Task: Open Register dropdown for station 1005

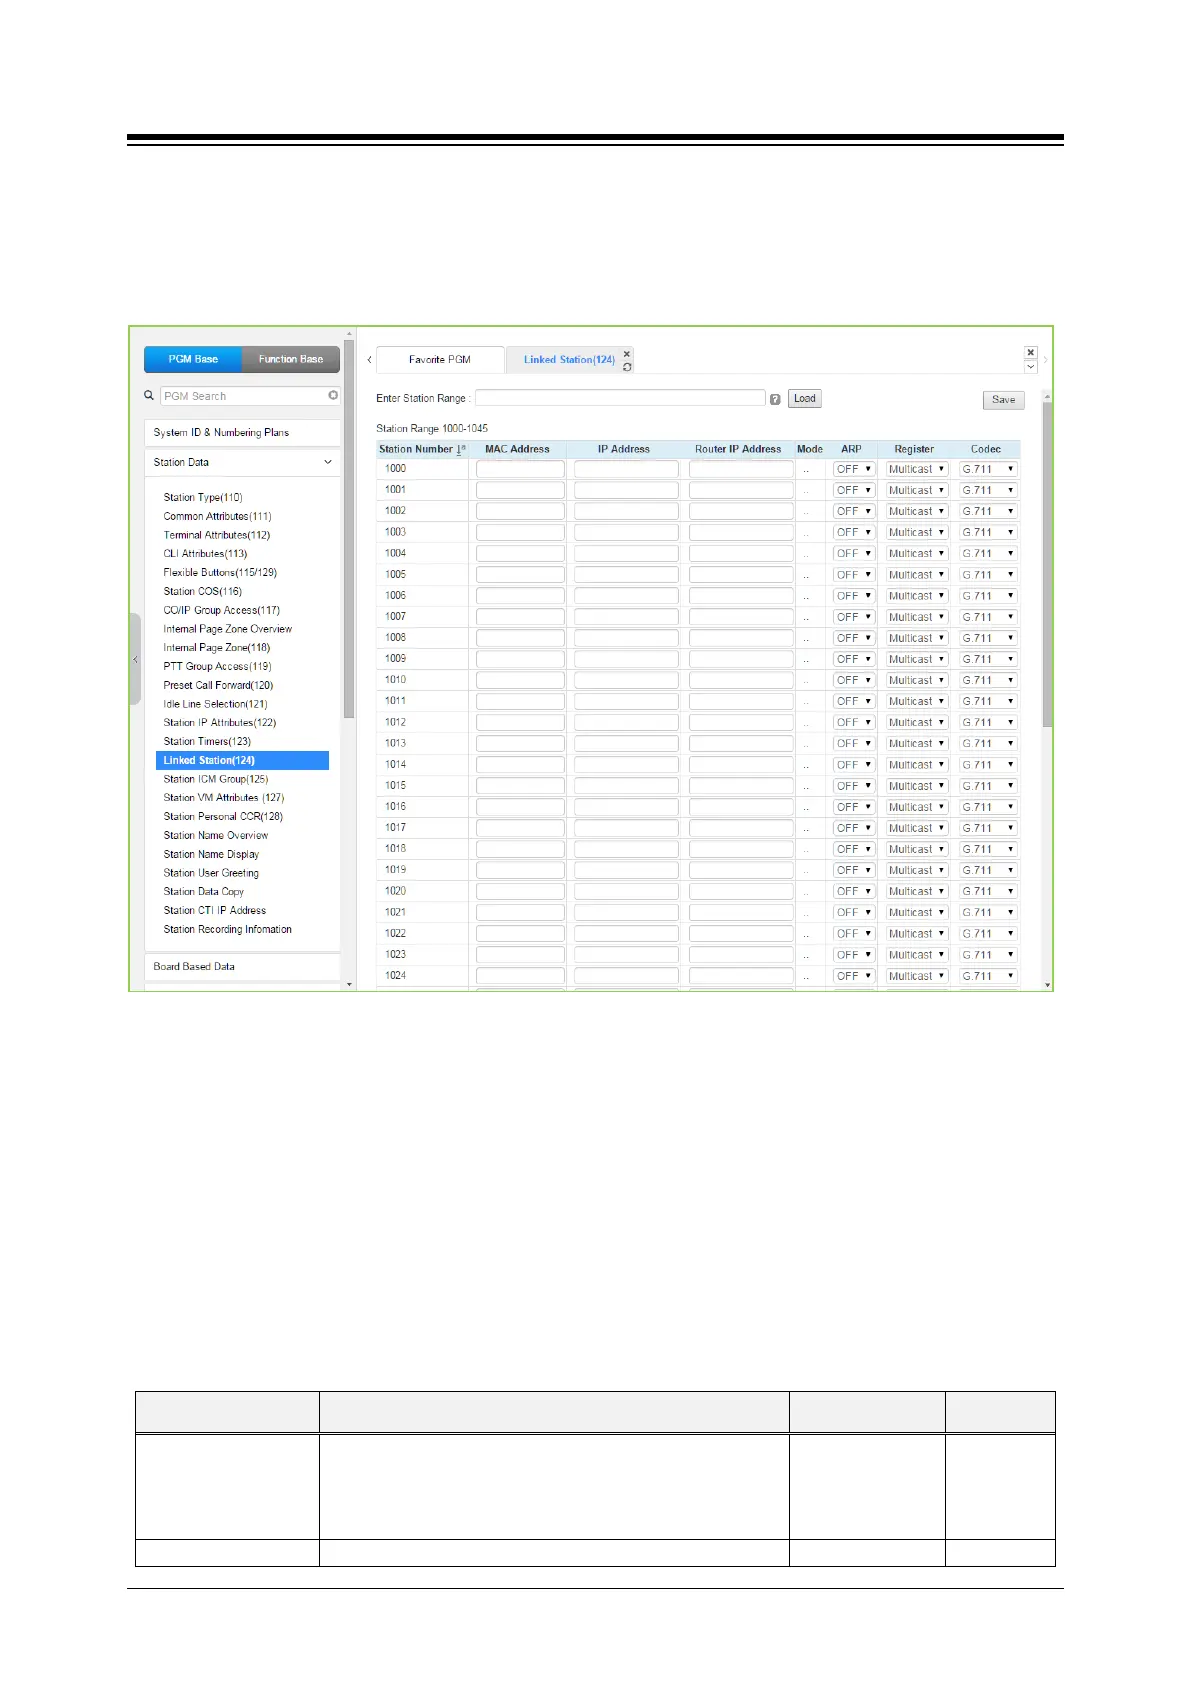Action: (x=916, y=575)
